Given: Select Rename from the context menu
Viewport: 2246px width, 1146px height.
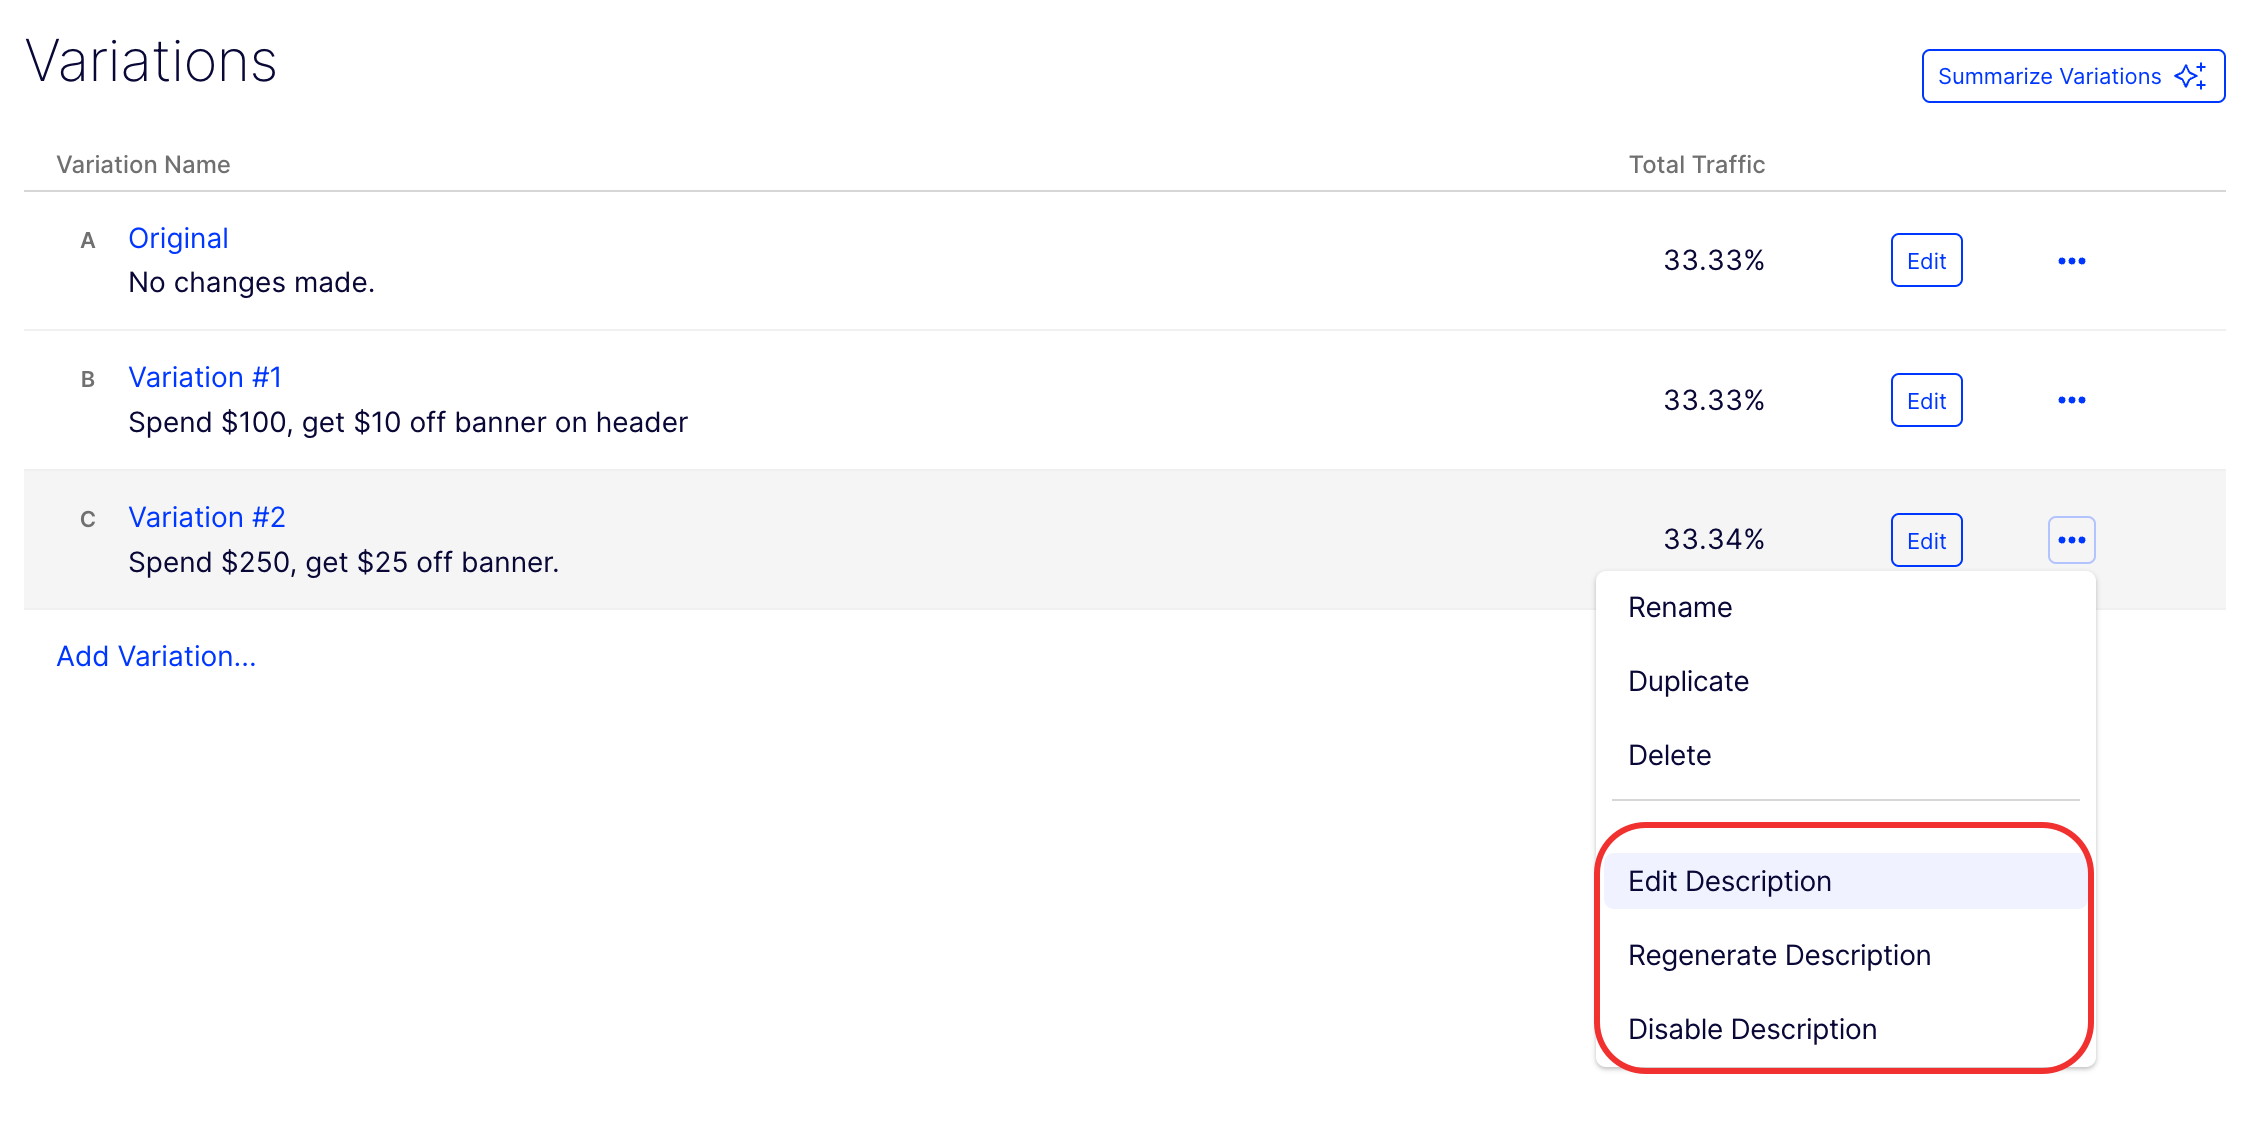Looking at the screenshot, I should [x=1680, y=607].
